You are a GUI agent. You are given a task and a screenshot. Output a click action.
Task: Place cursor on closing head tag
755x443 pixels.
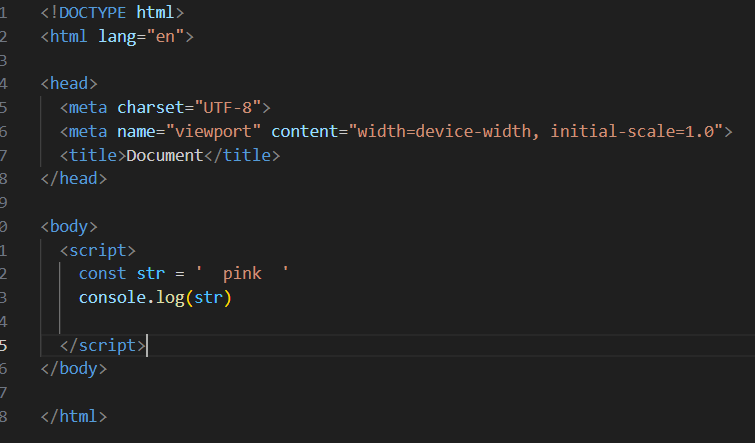74,179
